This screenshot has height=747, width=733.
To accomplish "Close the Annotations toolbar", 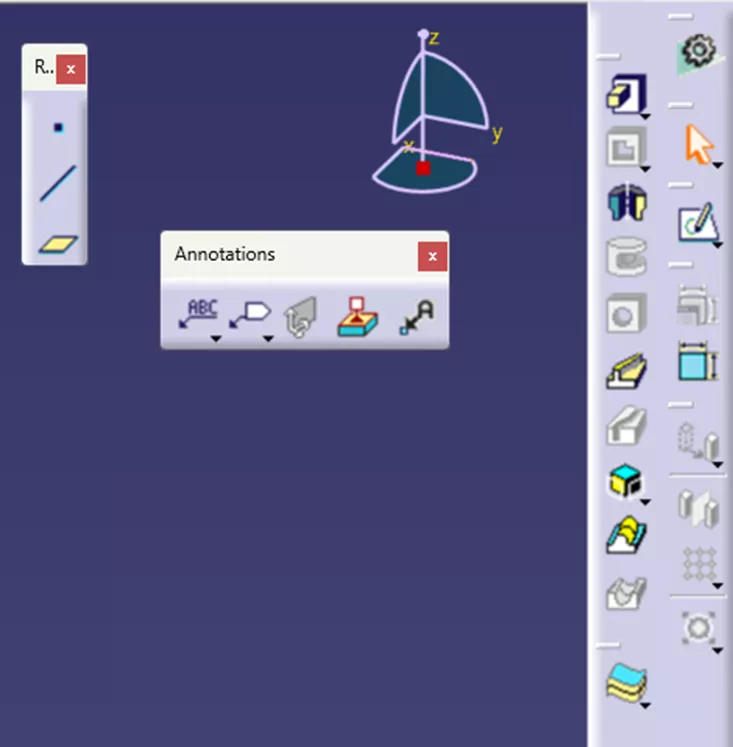I will click(432, 257).
